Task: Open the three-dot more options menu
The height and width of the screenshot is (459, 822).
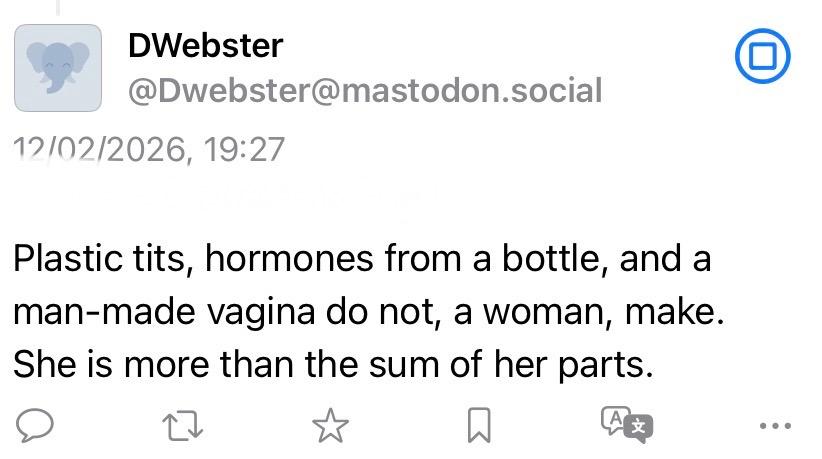Action: [774, 426]
